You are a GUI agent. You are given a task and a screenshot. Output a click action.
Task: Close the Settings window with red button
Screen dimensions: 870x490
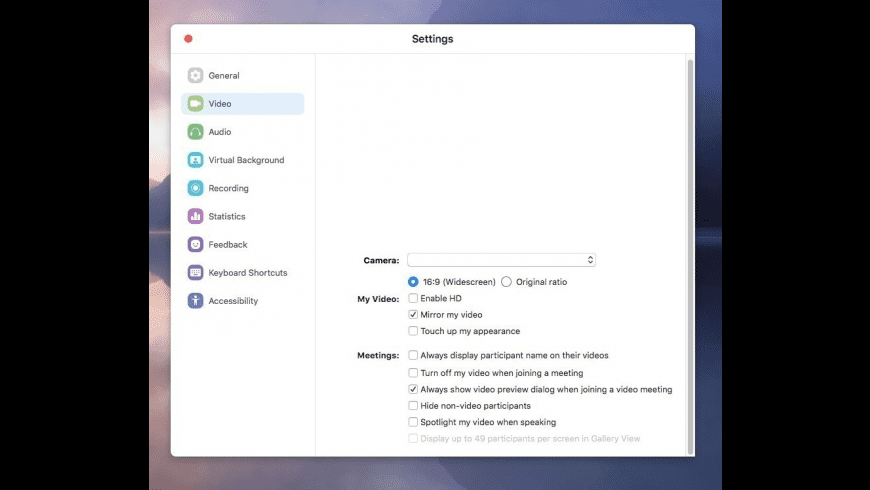188,39
